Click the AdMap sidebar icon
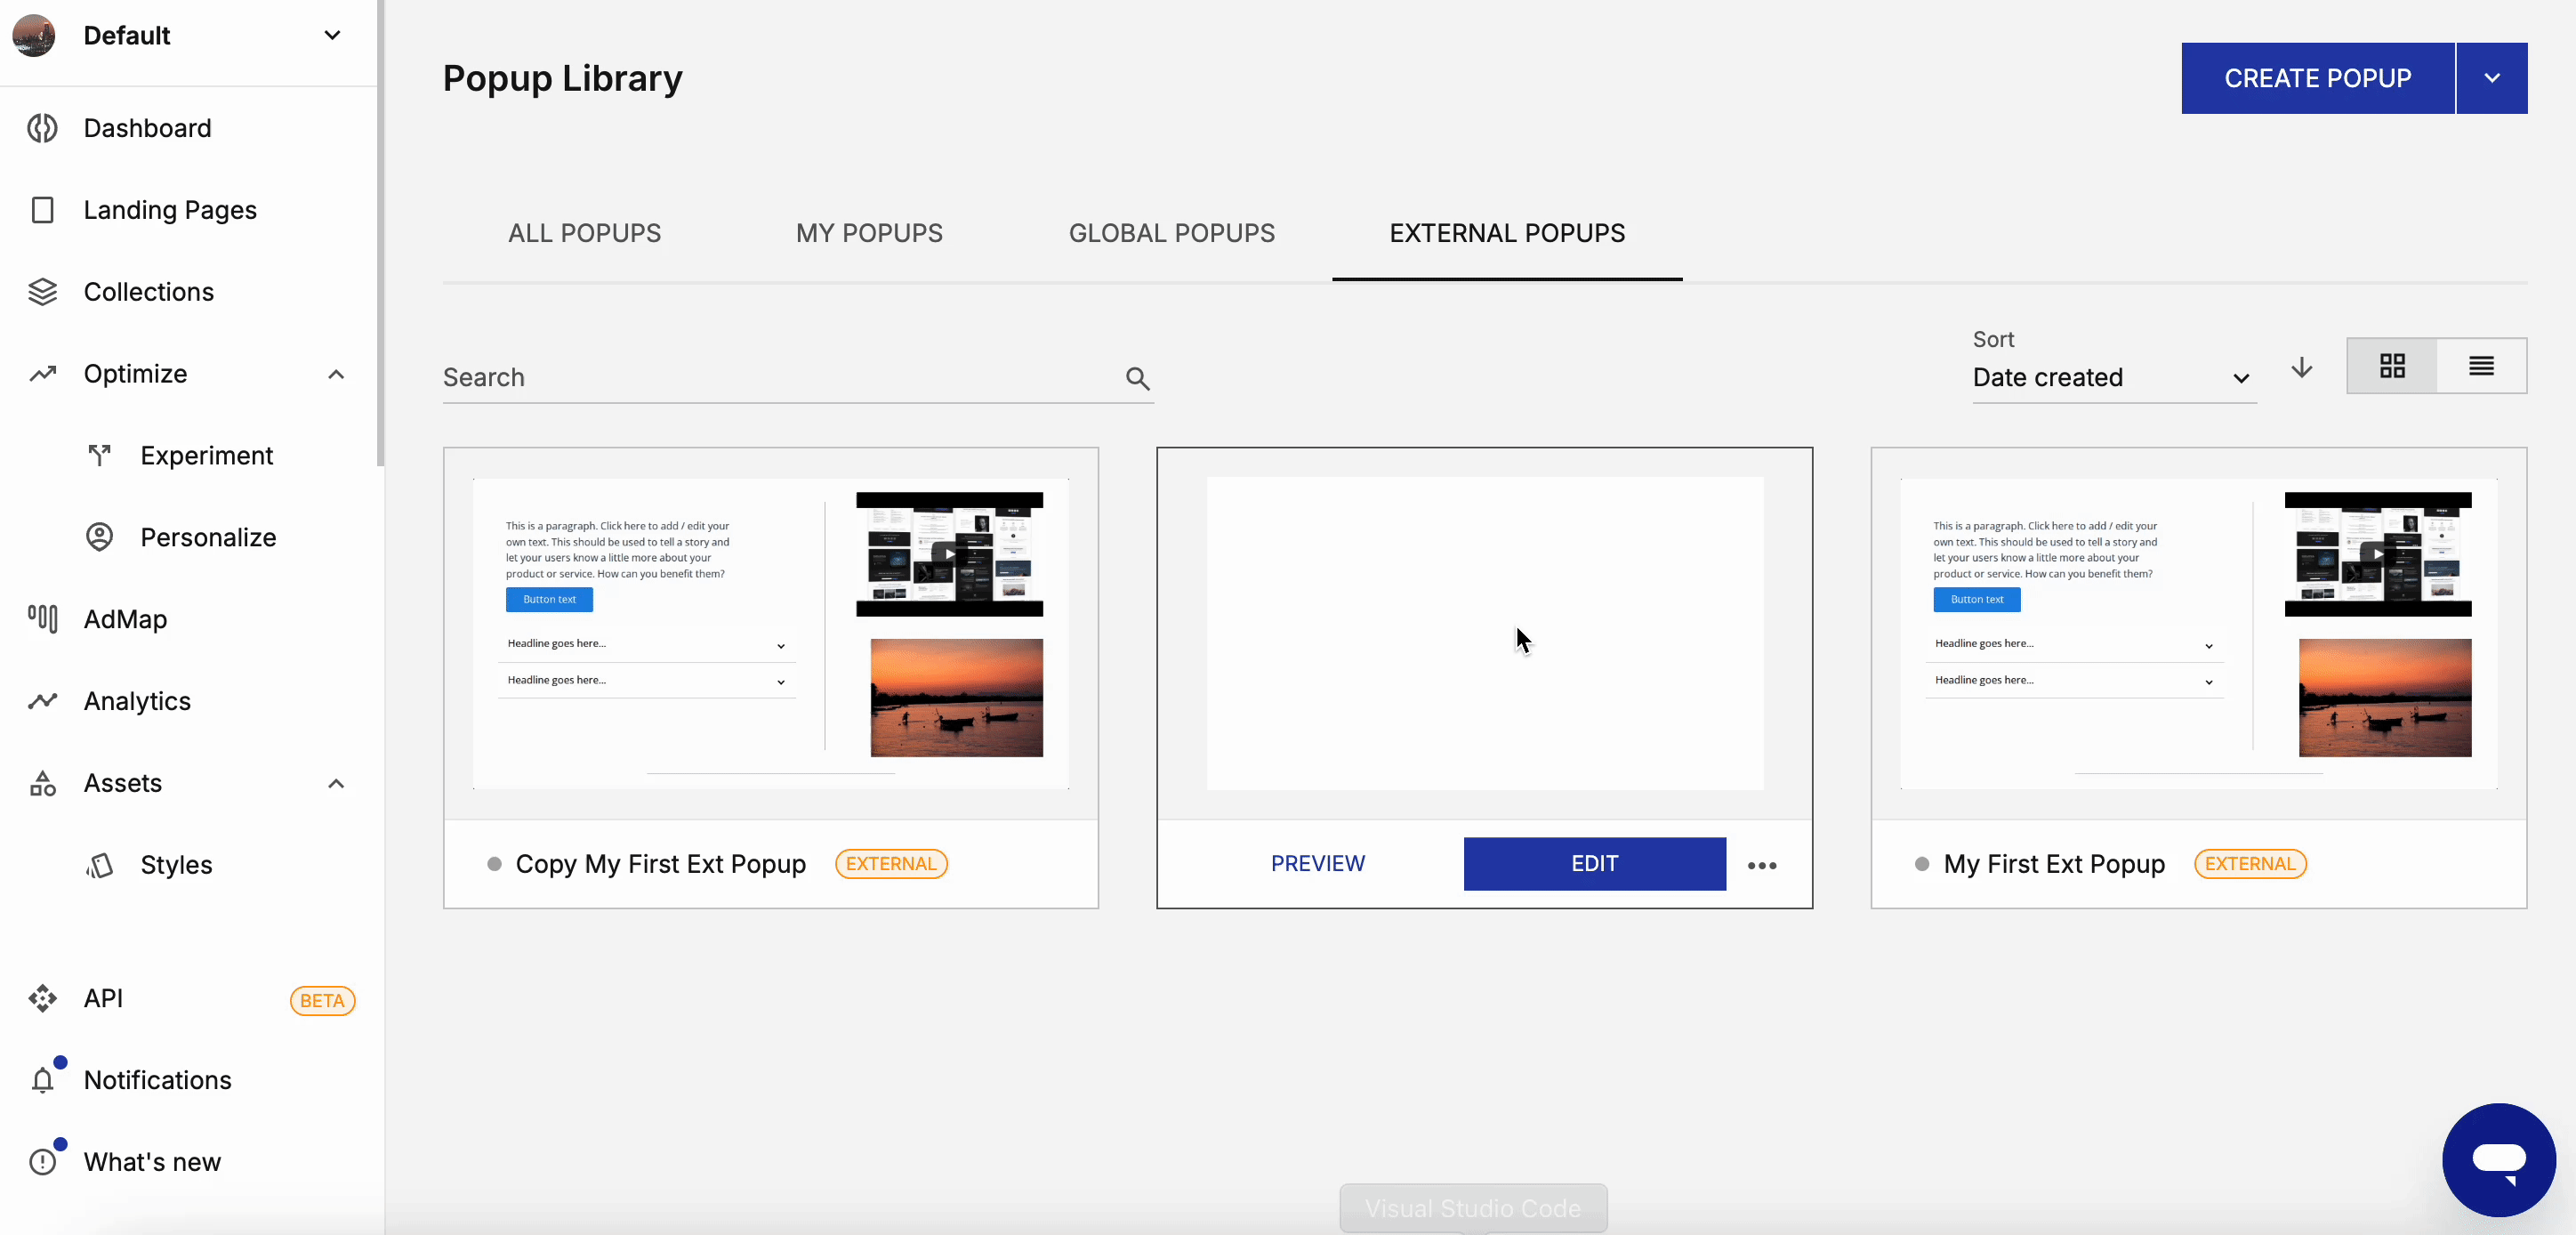 [44, 619]
